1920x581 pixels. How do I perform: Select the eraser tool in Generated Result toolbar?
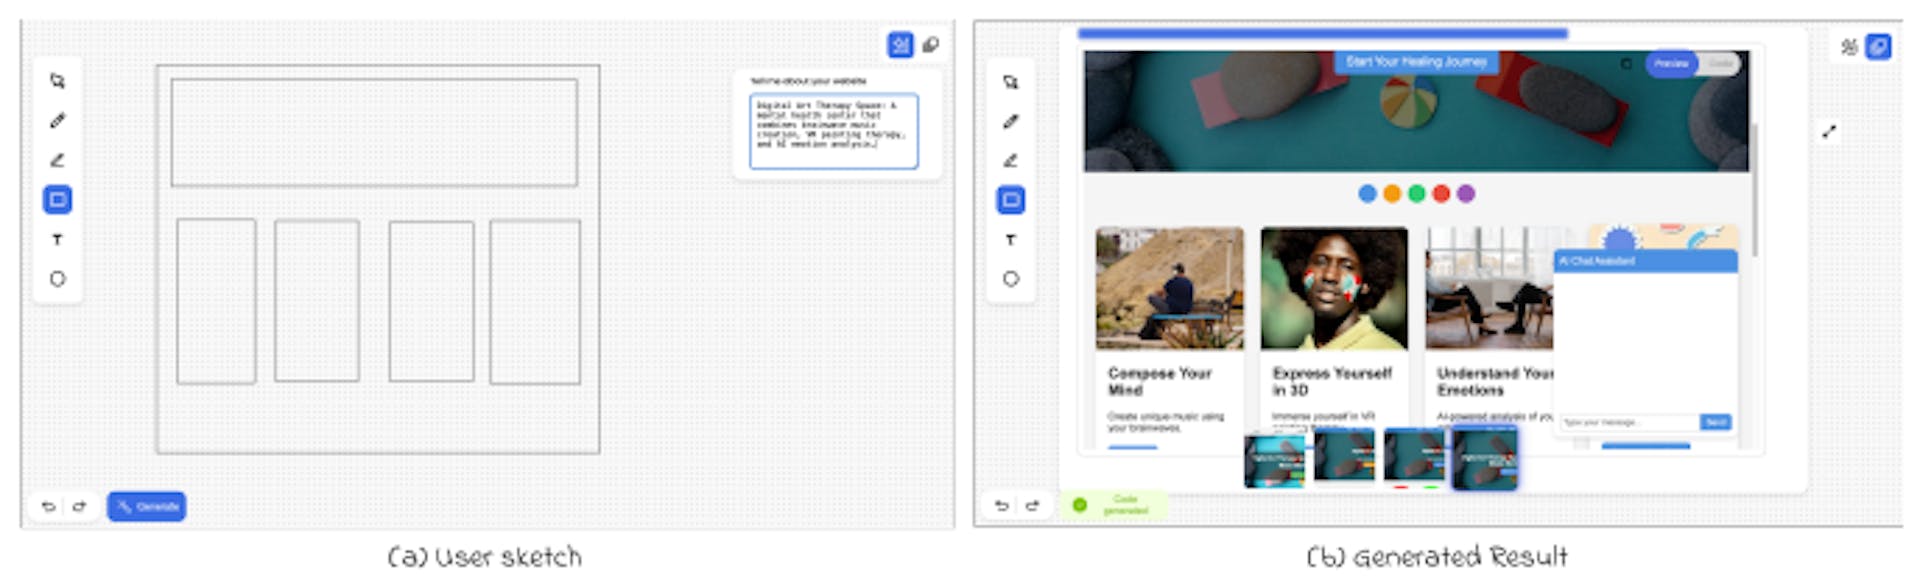point(1011,161)
